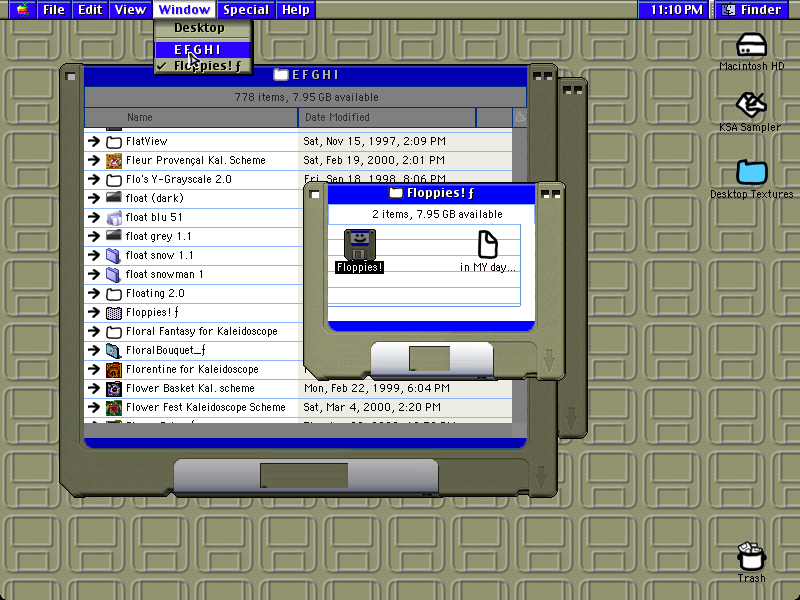The width and height of the screenshot is (800, 600).
Task: Close the open Window menu title
Action: [184, 10]
